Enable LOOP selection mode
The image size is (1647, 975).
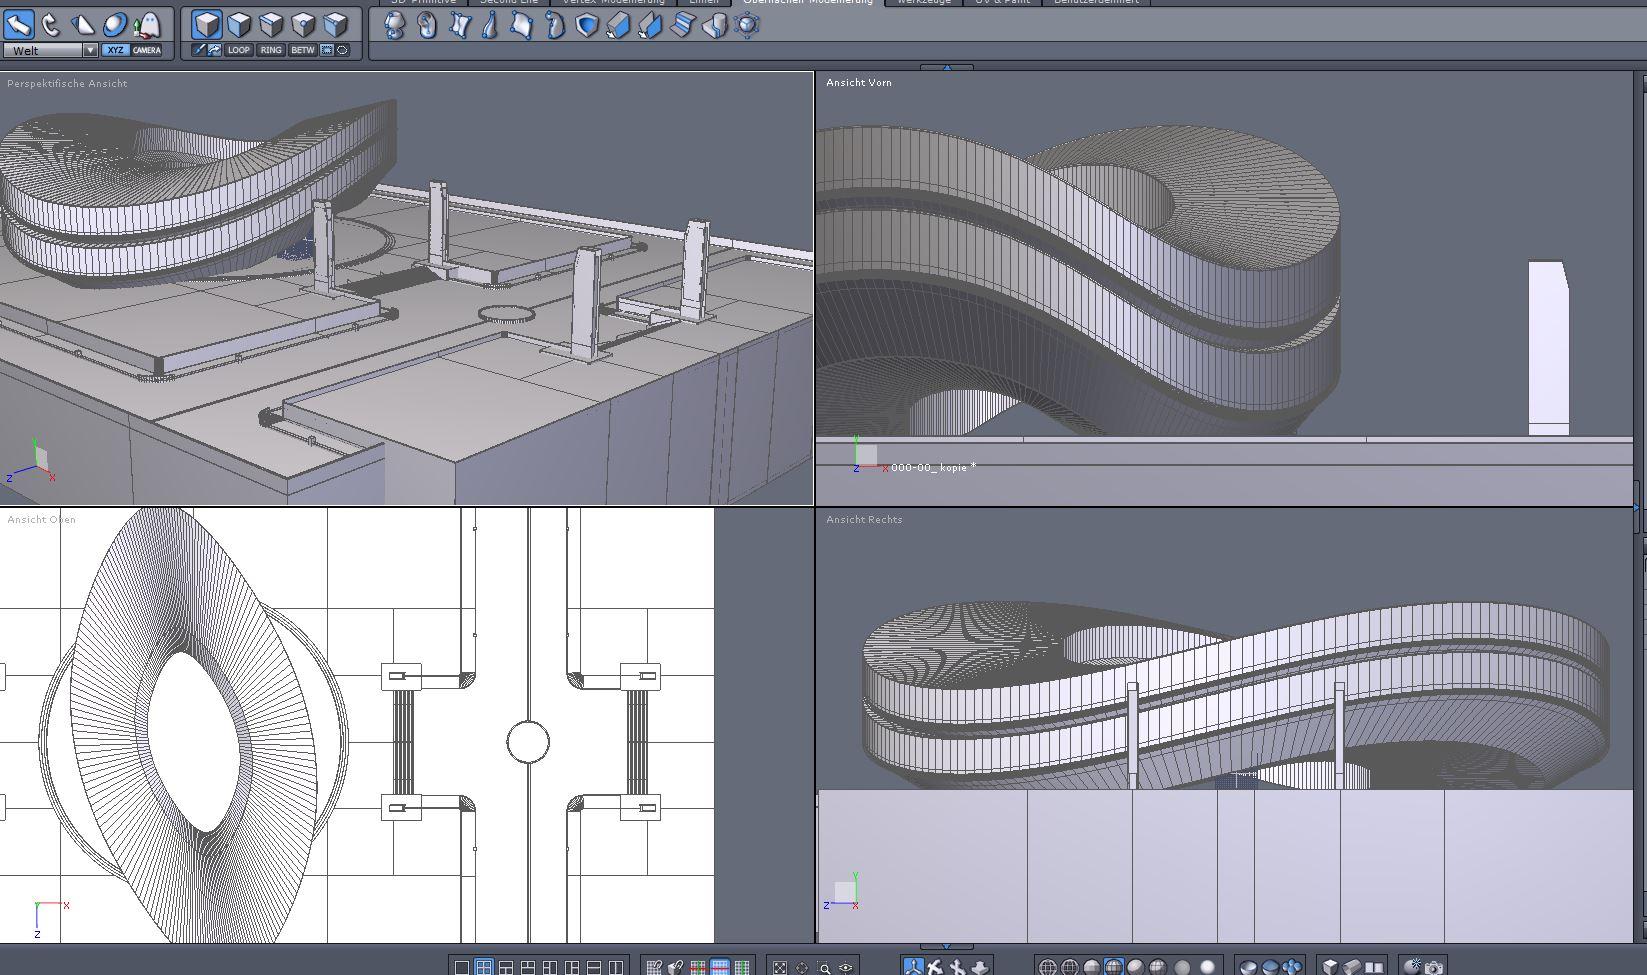point(238,50)
